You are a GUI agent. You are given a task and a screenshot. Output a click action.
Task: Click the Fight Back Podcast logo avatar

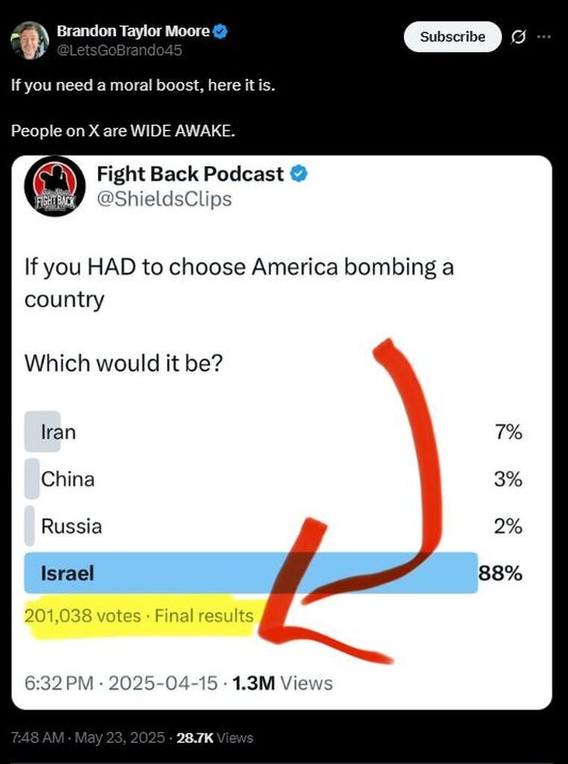pyautogui.click(x=55, y=186)
